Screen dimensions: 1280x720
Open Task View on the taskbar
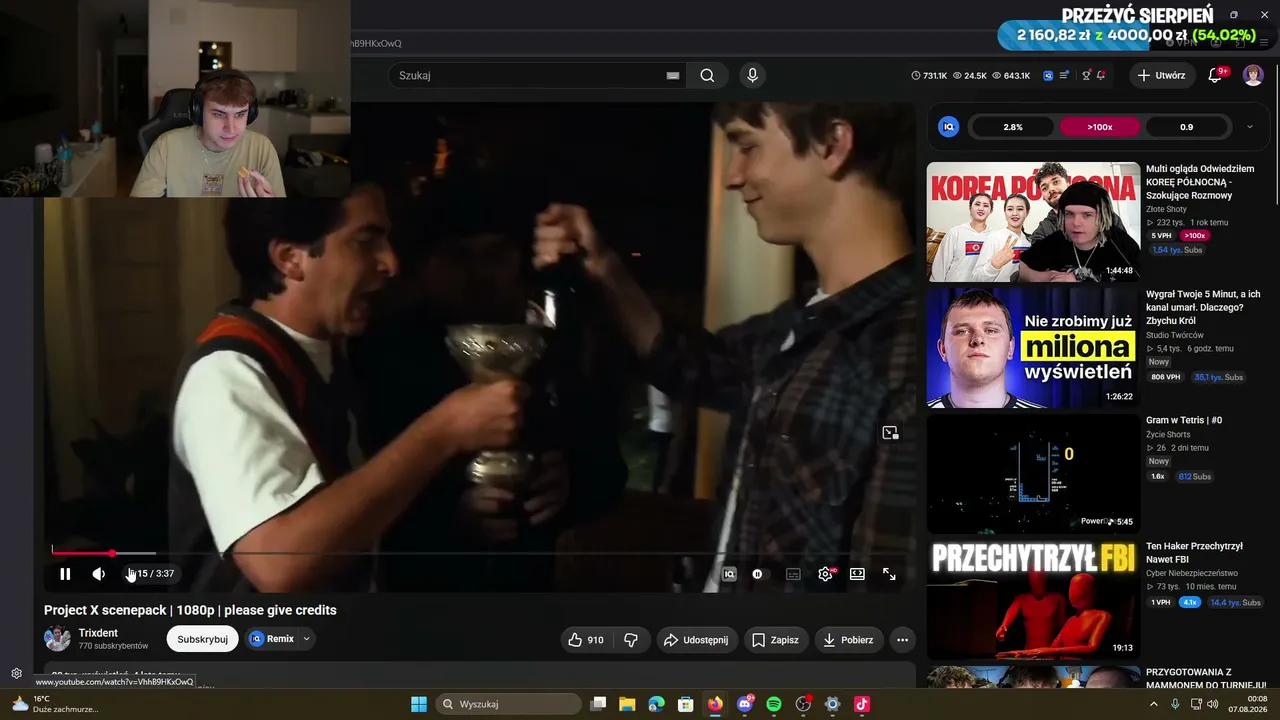coord(598,704)
